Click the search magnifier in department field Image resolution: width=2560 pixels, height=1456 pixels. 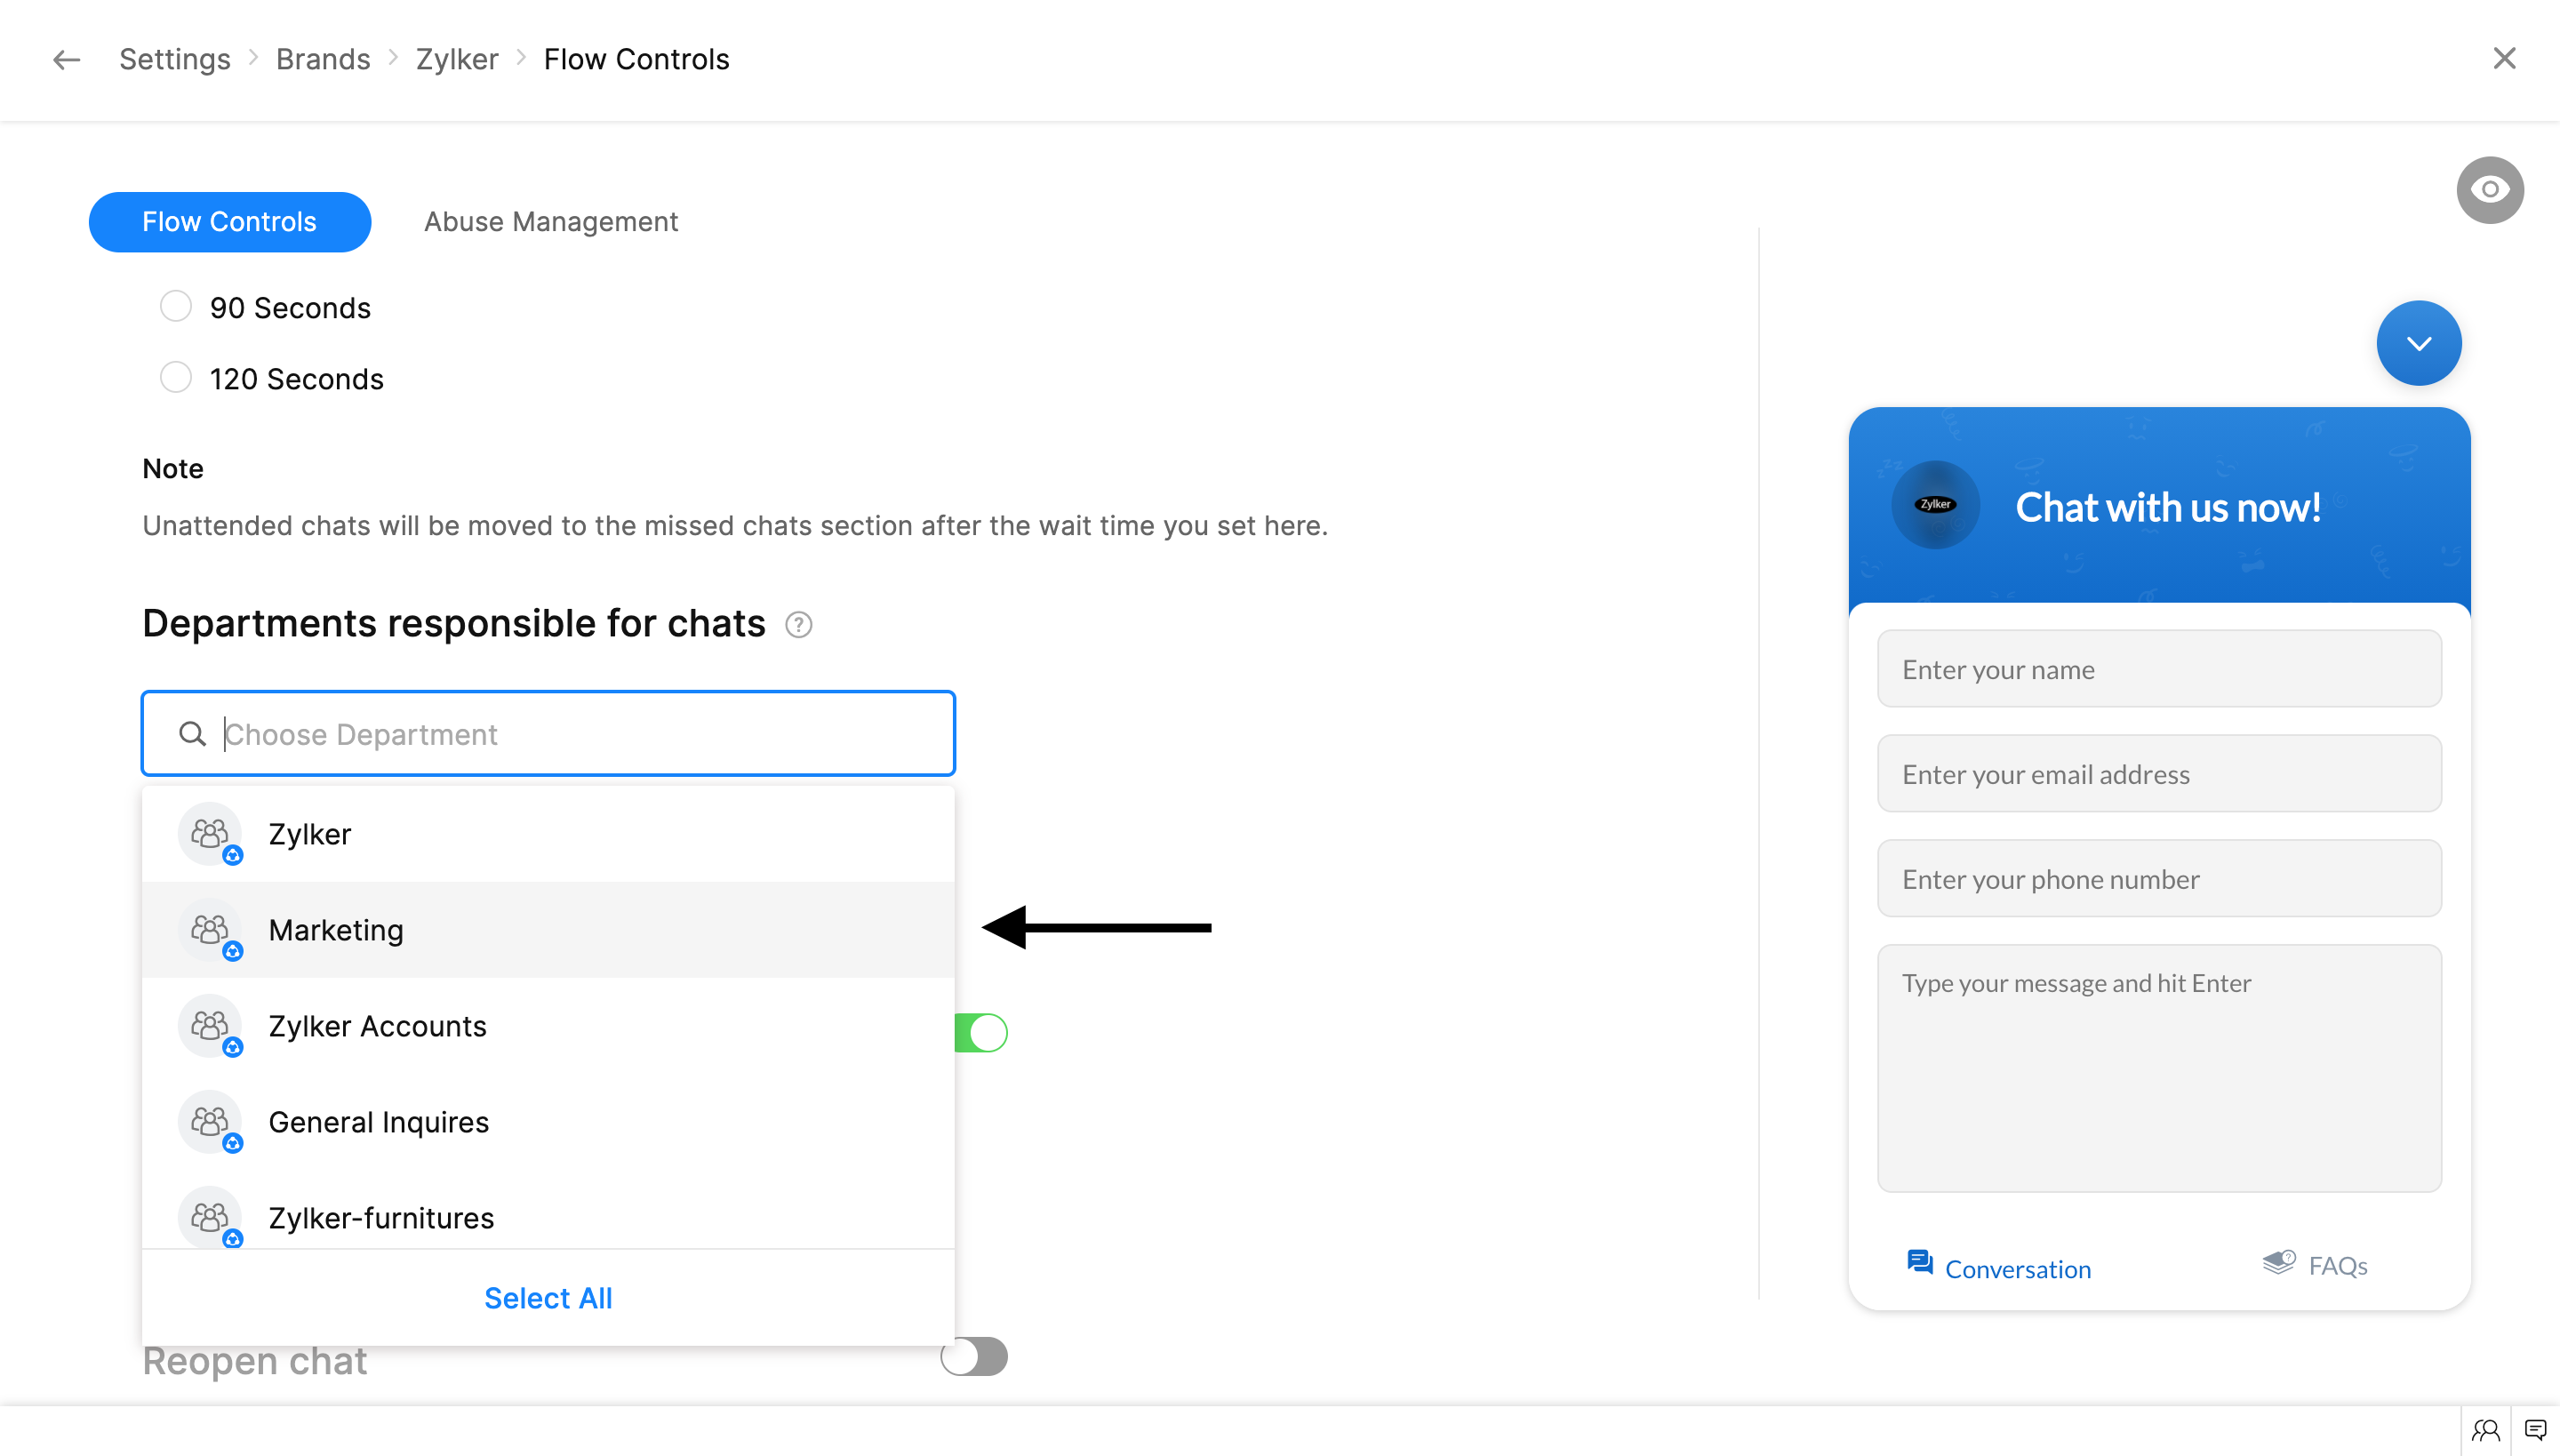click(192, 734)
